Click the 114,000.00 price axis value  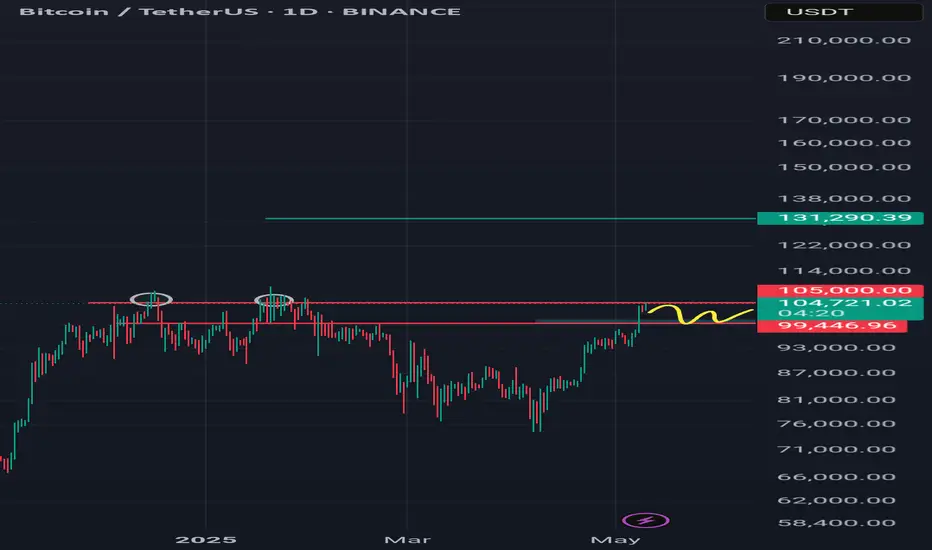point(844,271)
